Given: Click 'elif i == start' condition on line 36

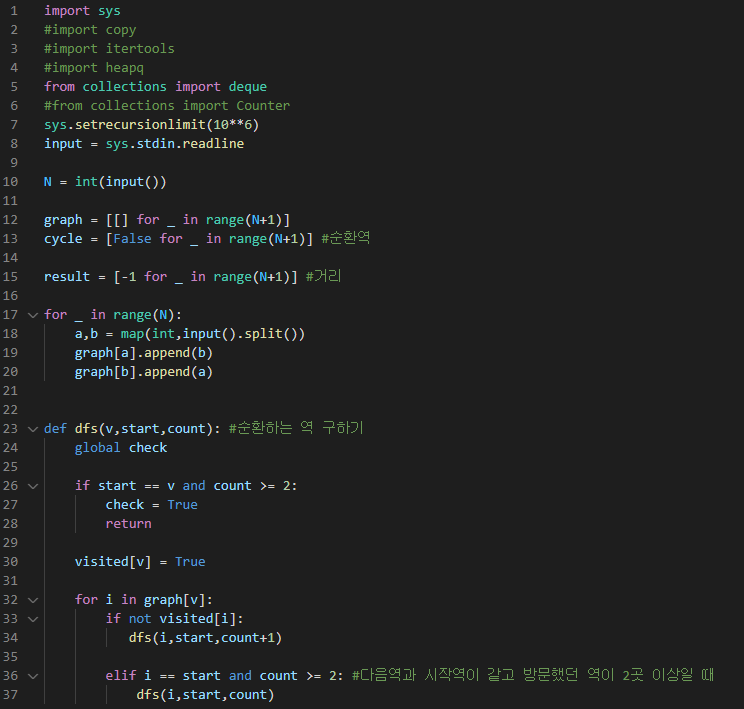Looking at the screenshot, I should tap(163, 675).
